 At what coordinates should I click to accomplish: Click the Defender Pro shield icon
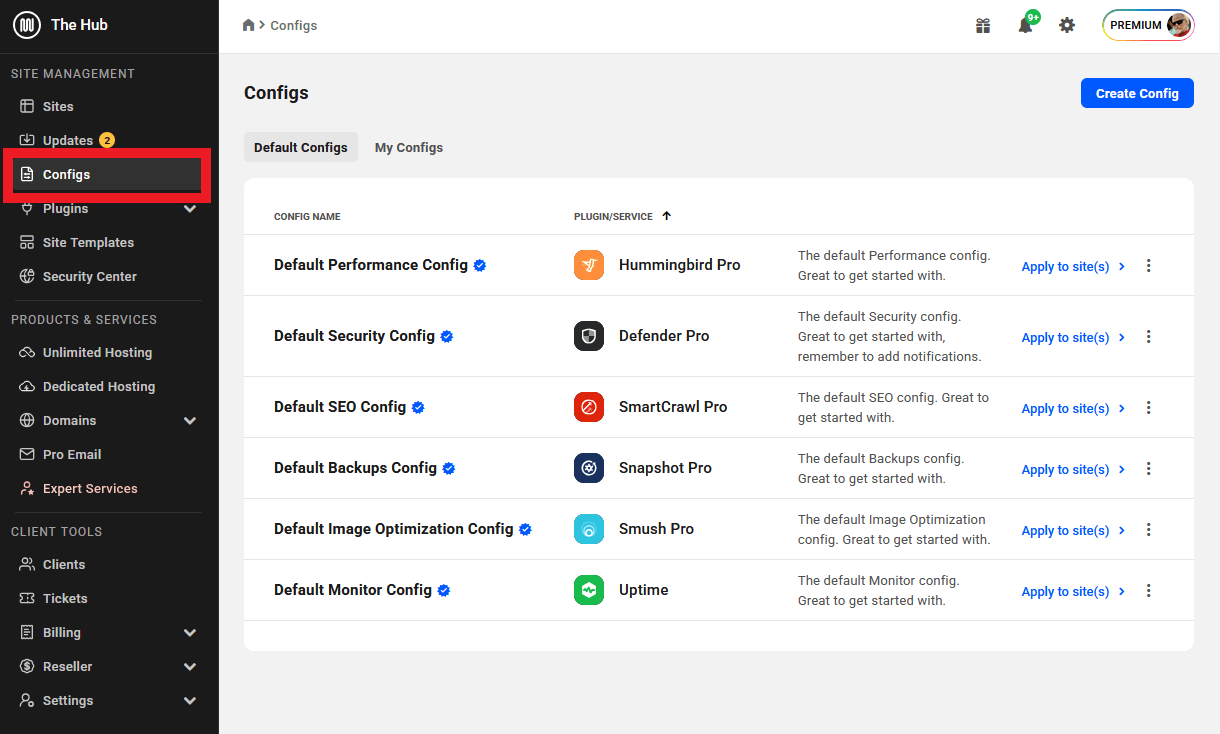coord(589,336)
